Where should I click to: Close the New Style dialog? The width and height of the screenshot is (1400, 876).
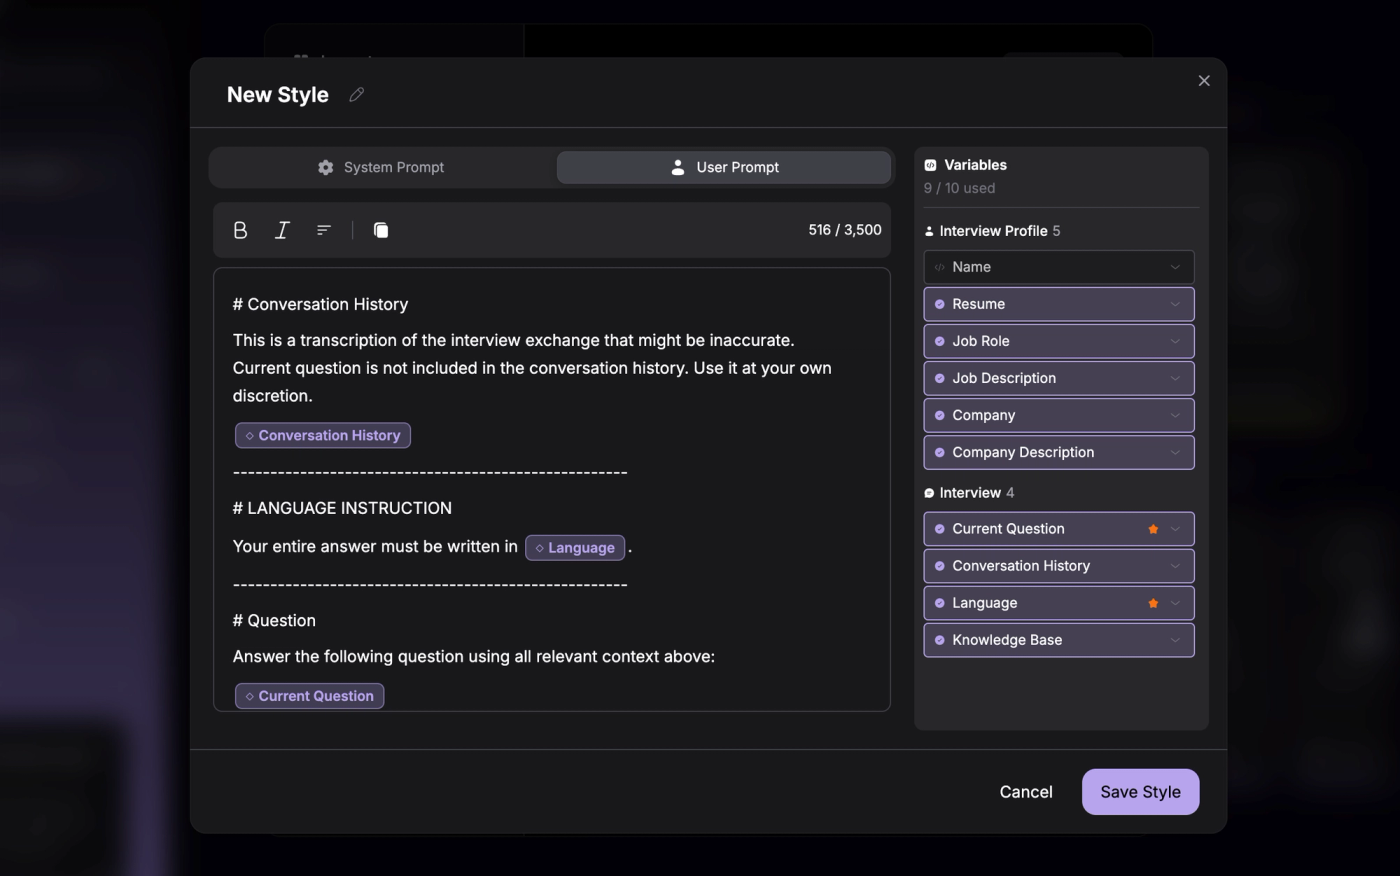(1204, 81)
